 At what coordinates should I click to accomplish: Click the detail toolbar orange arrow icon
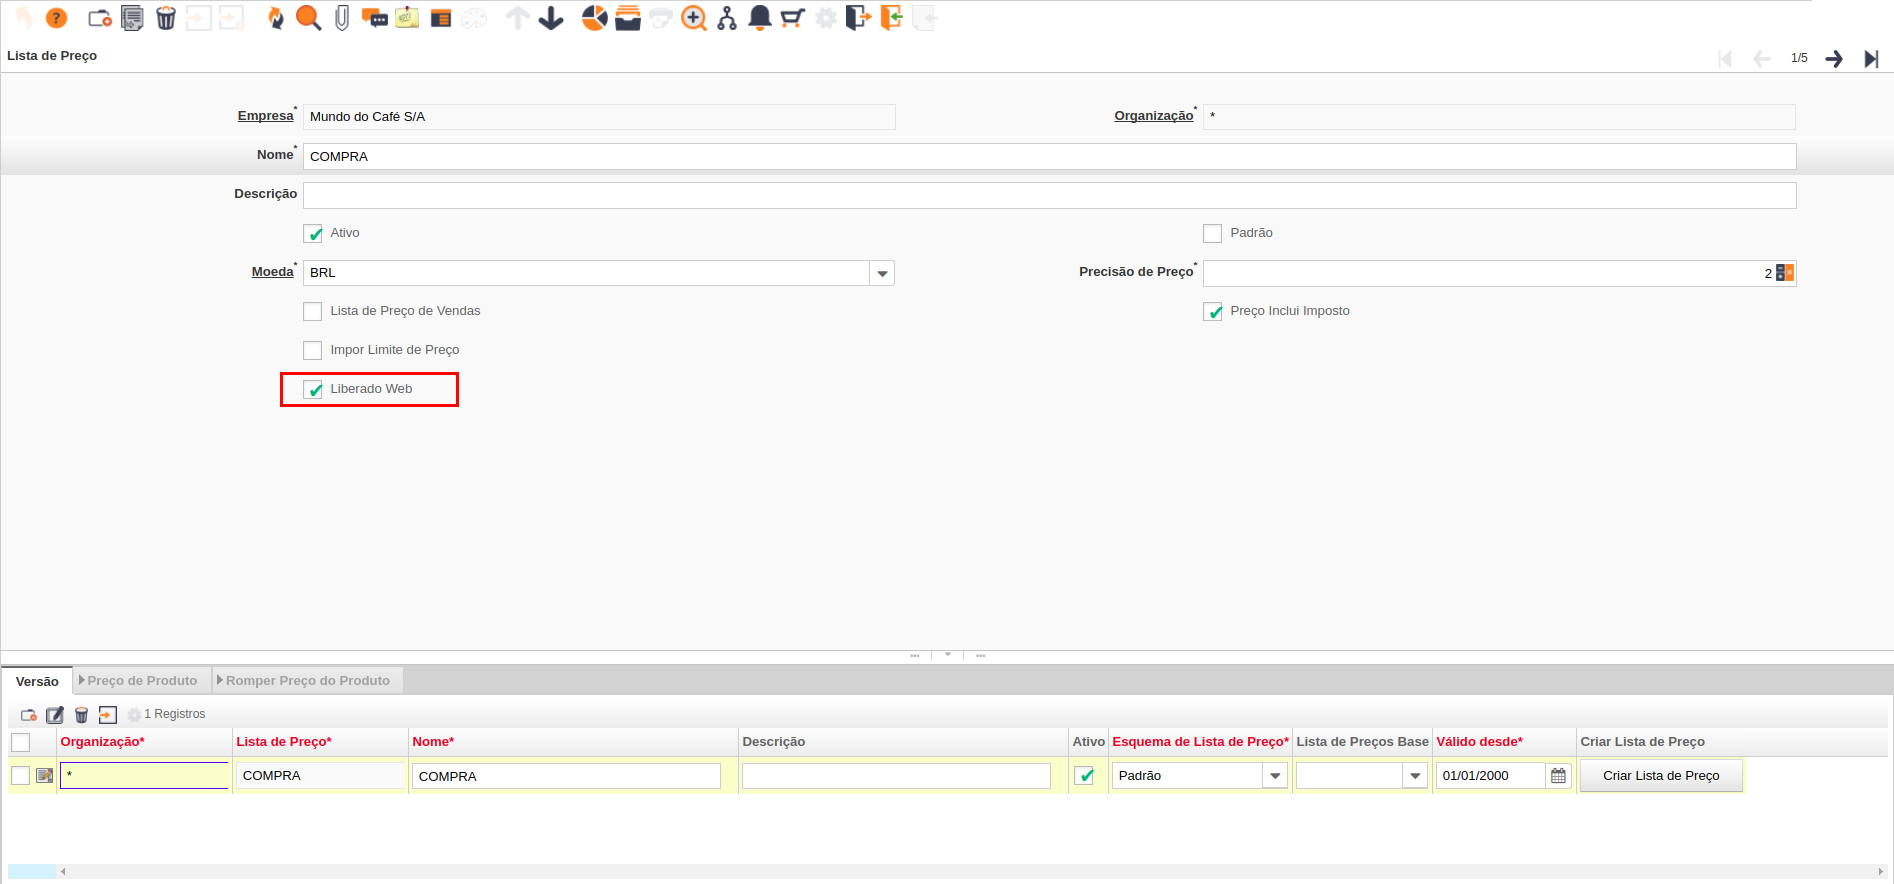[108, 715]
